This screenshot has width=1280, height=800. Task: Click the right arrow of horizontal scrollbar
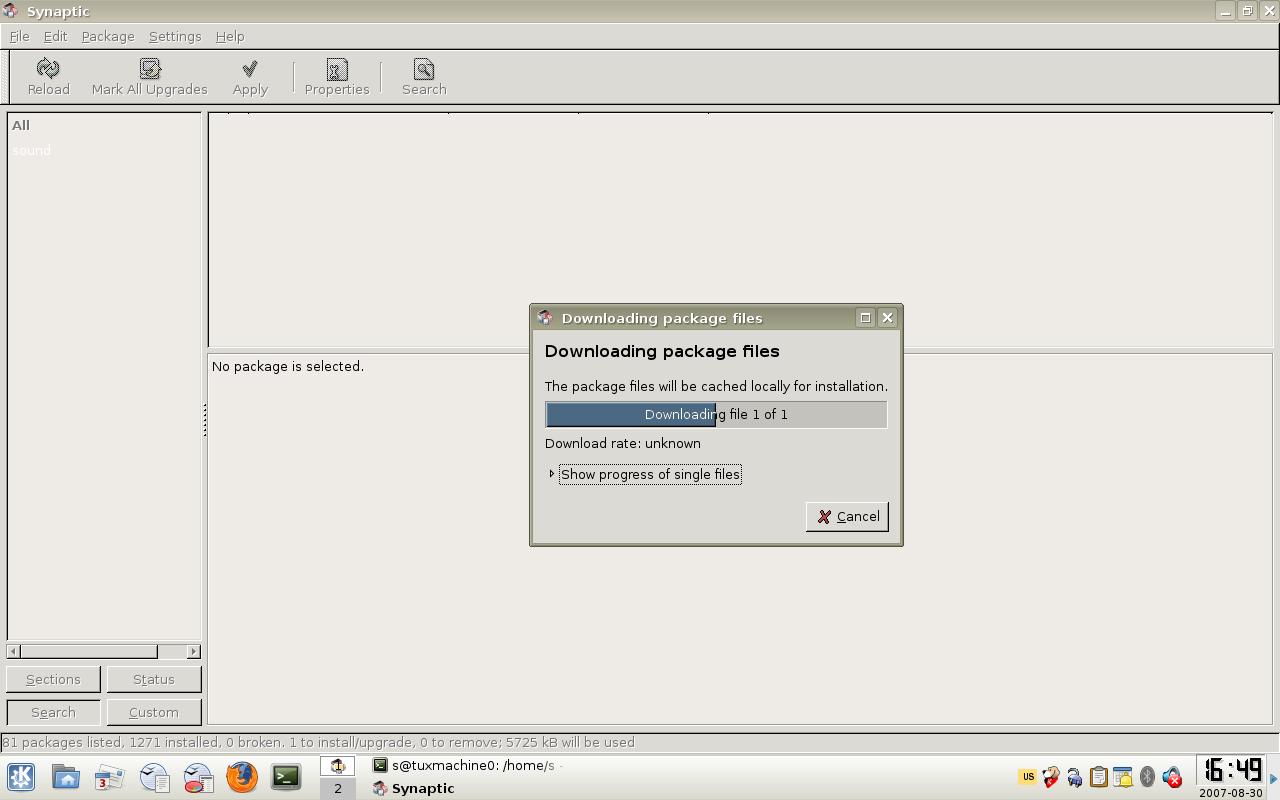(x=194, y=651)
